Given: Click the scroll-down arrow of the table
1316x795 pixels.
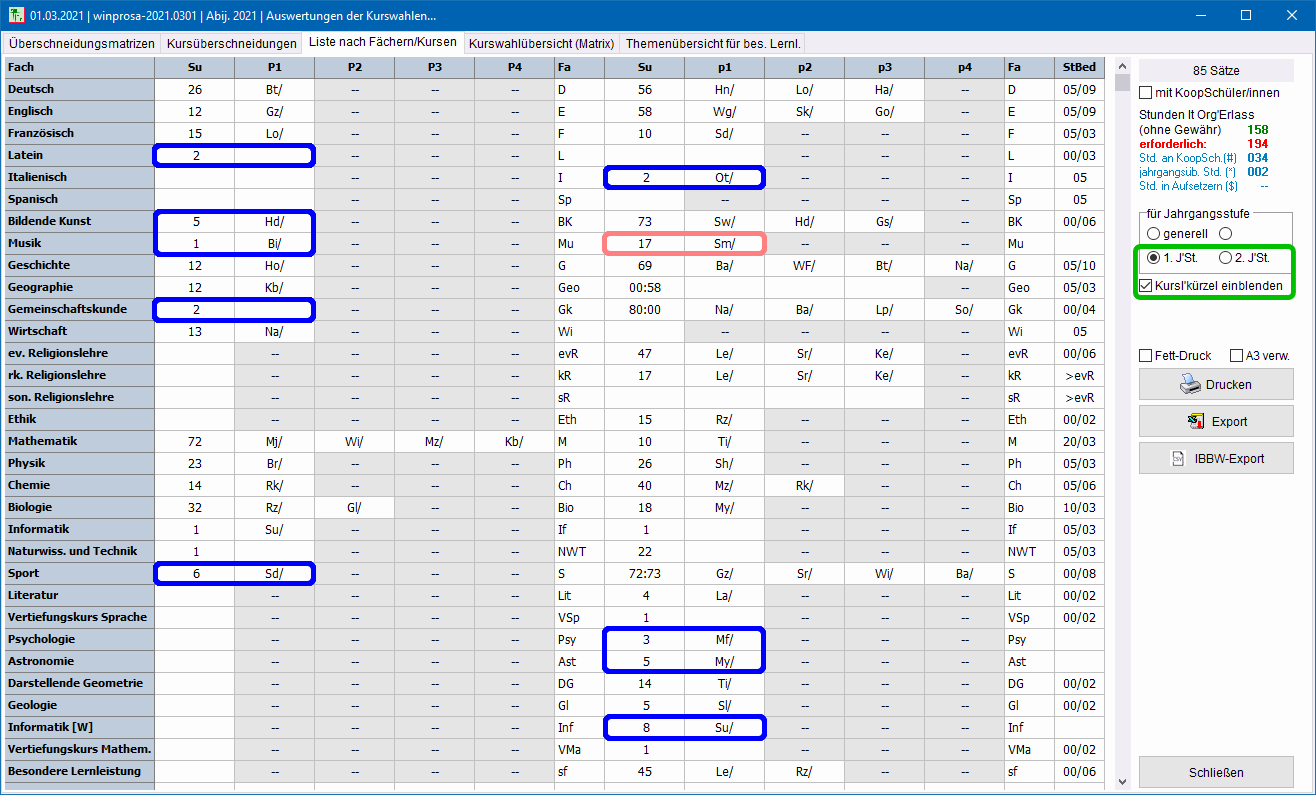Looking at the screenshot, I should point(1122,781).
